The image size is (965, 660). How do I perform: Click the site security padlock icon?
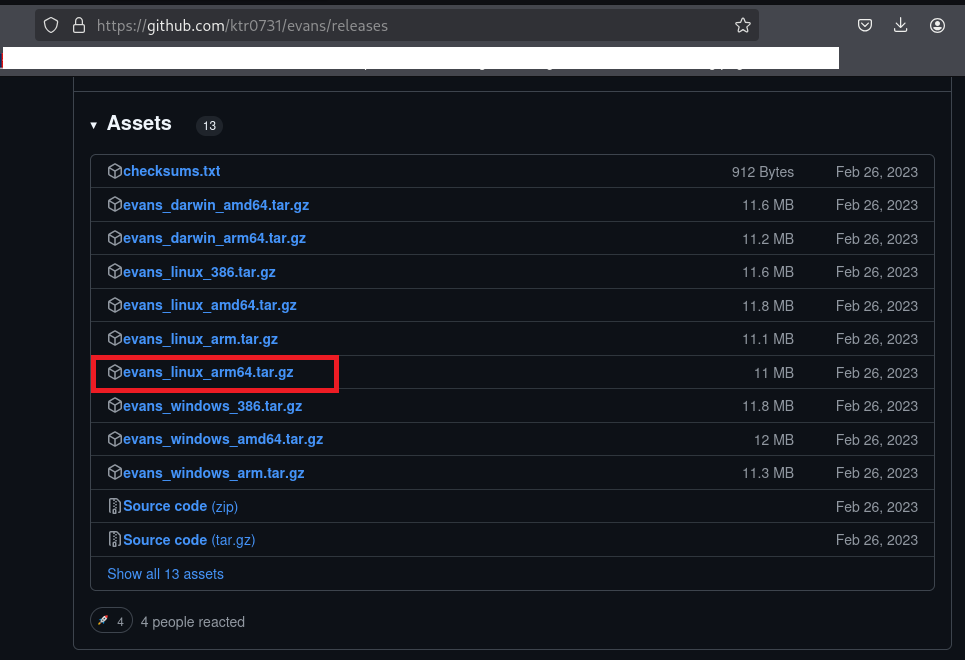click(79, 25)
